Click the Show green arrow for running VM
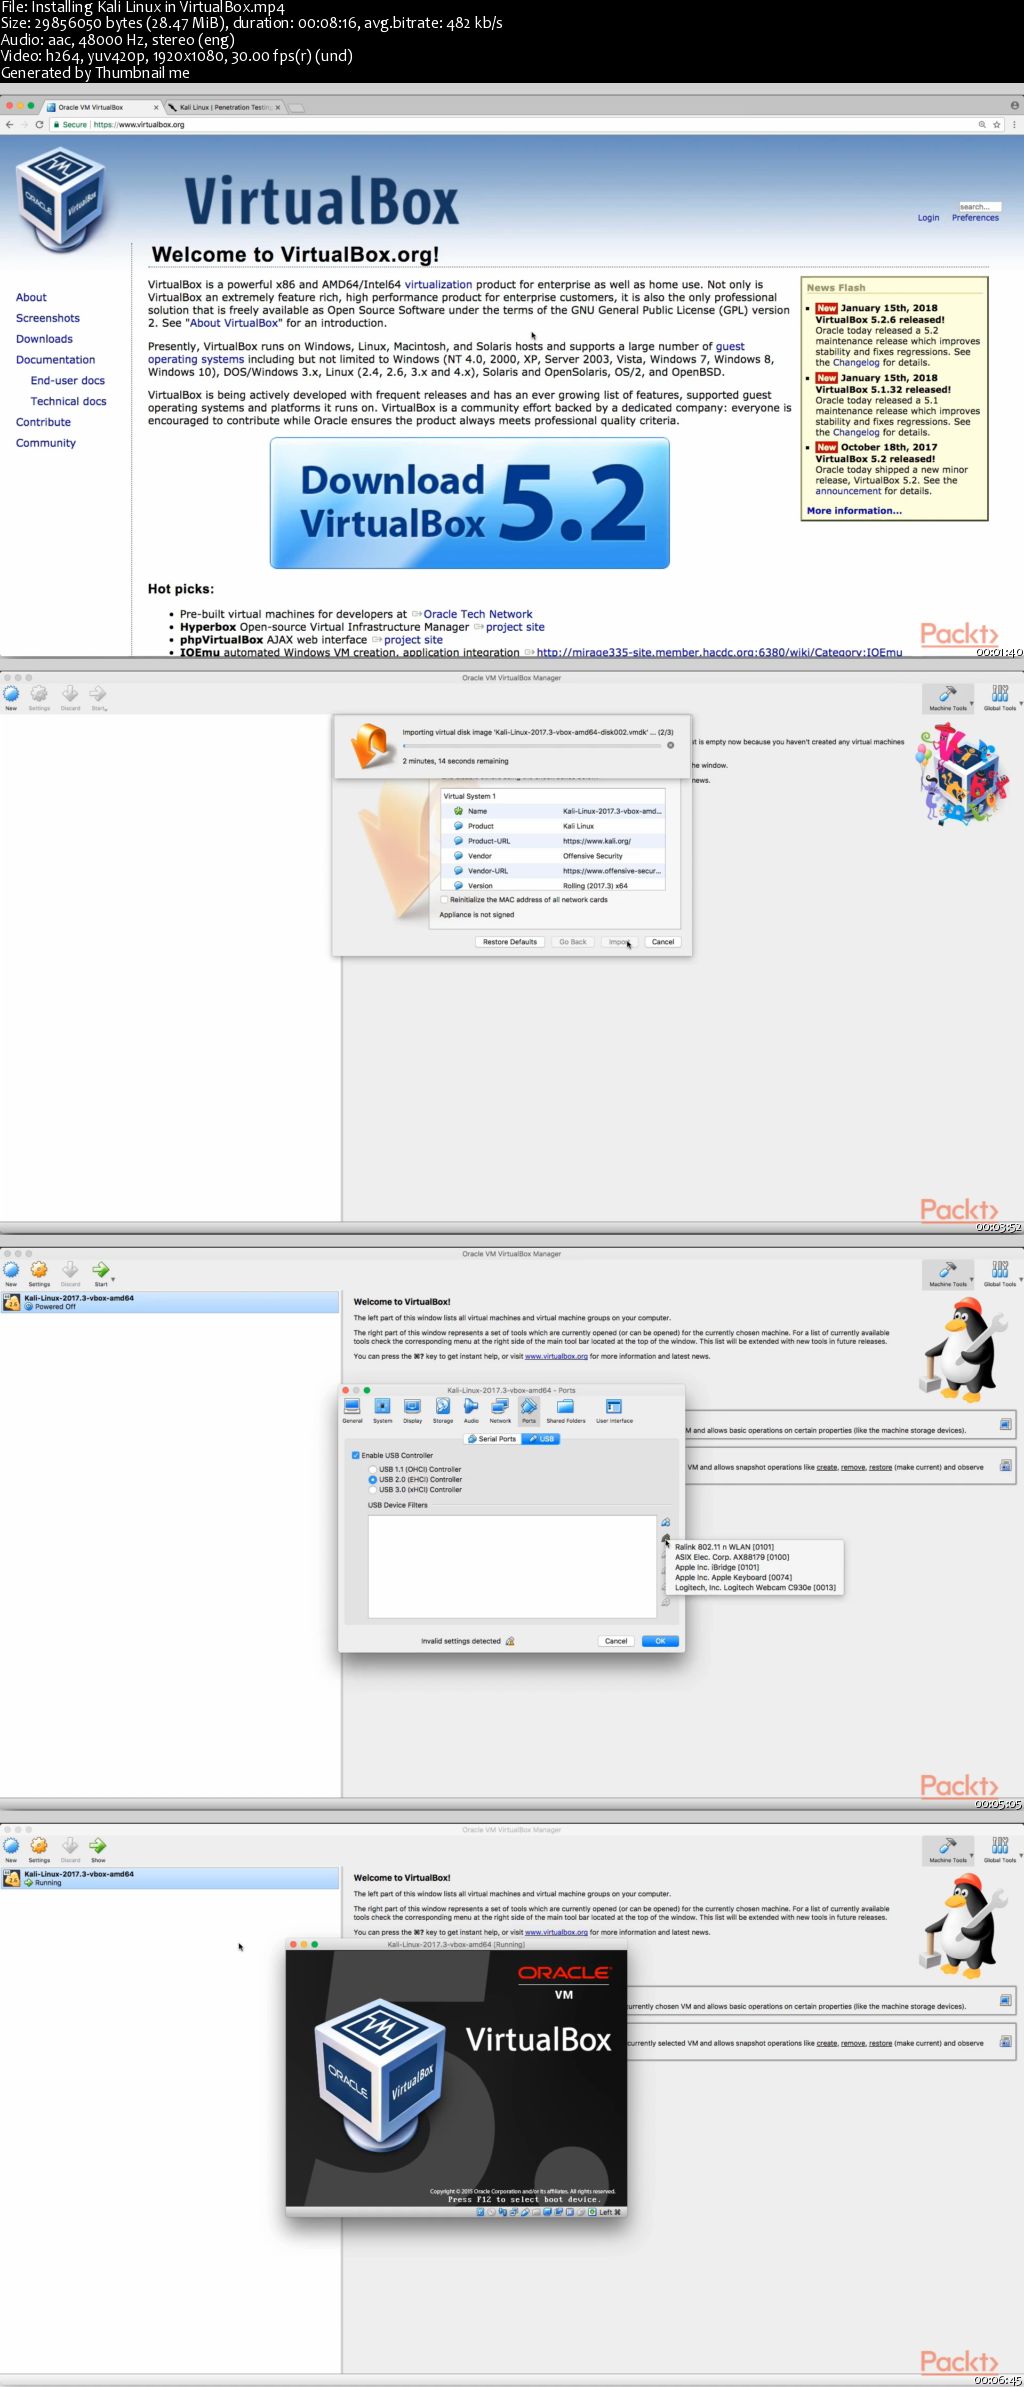The width and height of the screenshot is (1024, 2387). coord(97,1846)
